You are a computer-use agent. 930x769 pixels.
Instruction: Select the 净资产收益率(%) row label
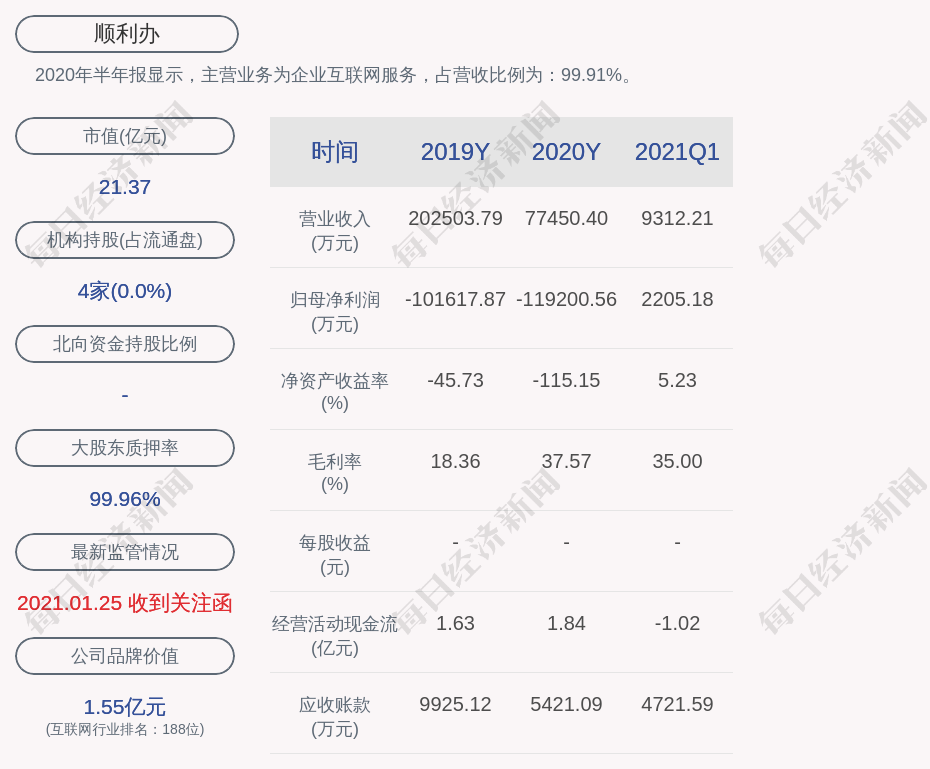coord(335,392)
